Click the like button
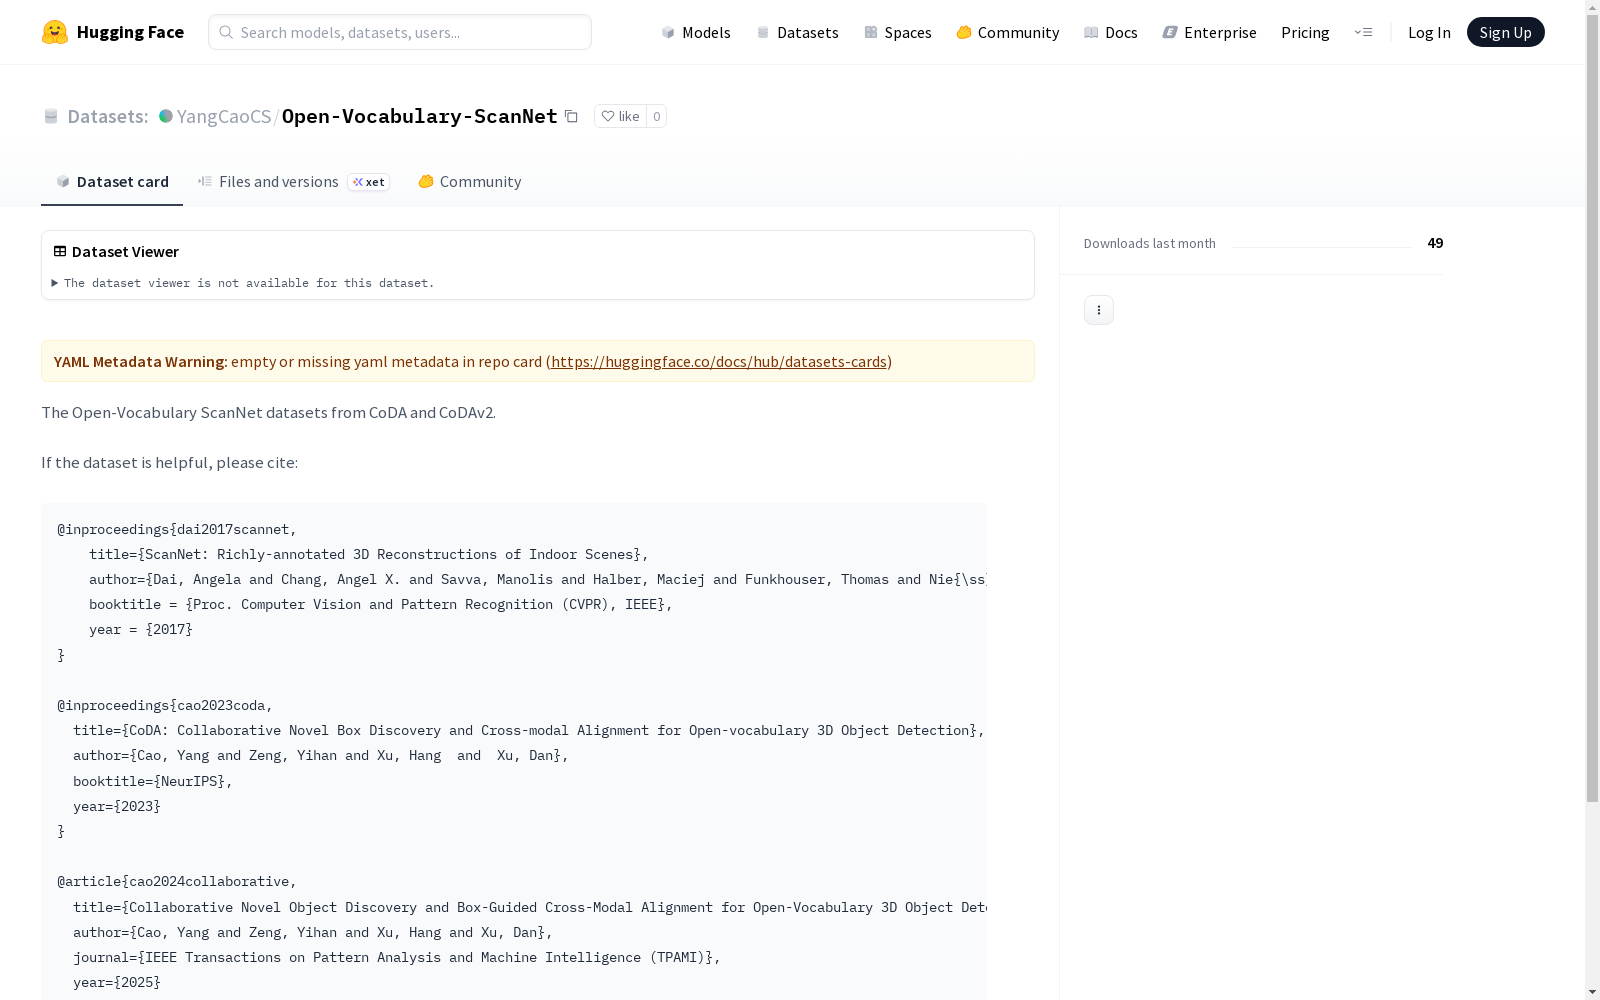The image size is (1600, 1000). 620,116
